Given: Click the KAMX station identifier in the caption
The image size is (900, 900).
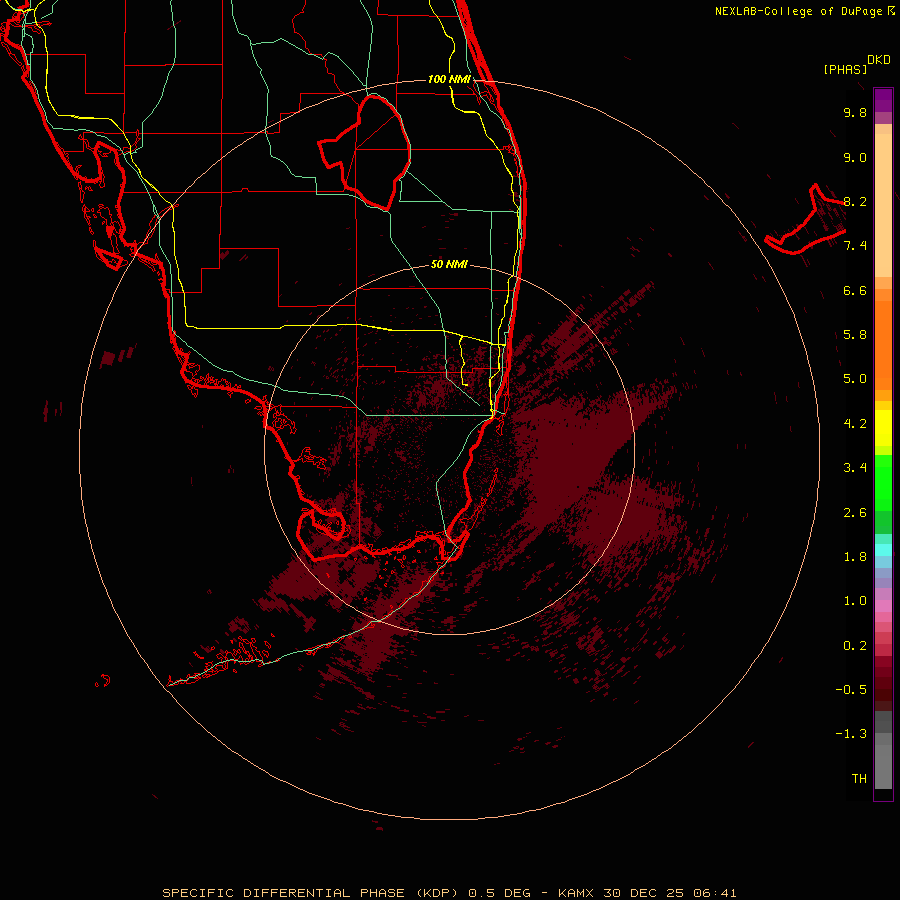Looking at the screenshot, I should coord(576,893).
